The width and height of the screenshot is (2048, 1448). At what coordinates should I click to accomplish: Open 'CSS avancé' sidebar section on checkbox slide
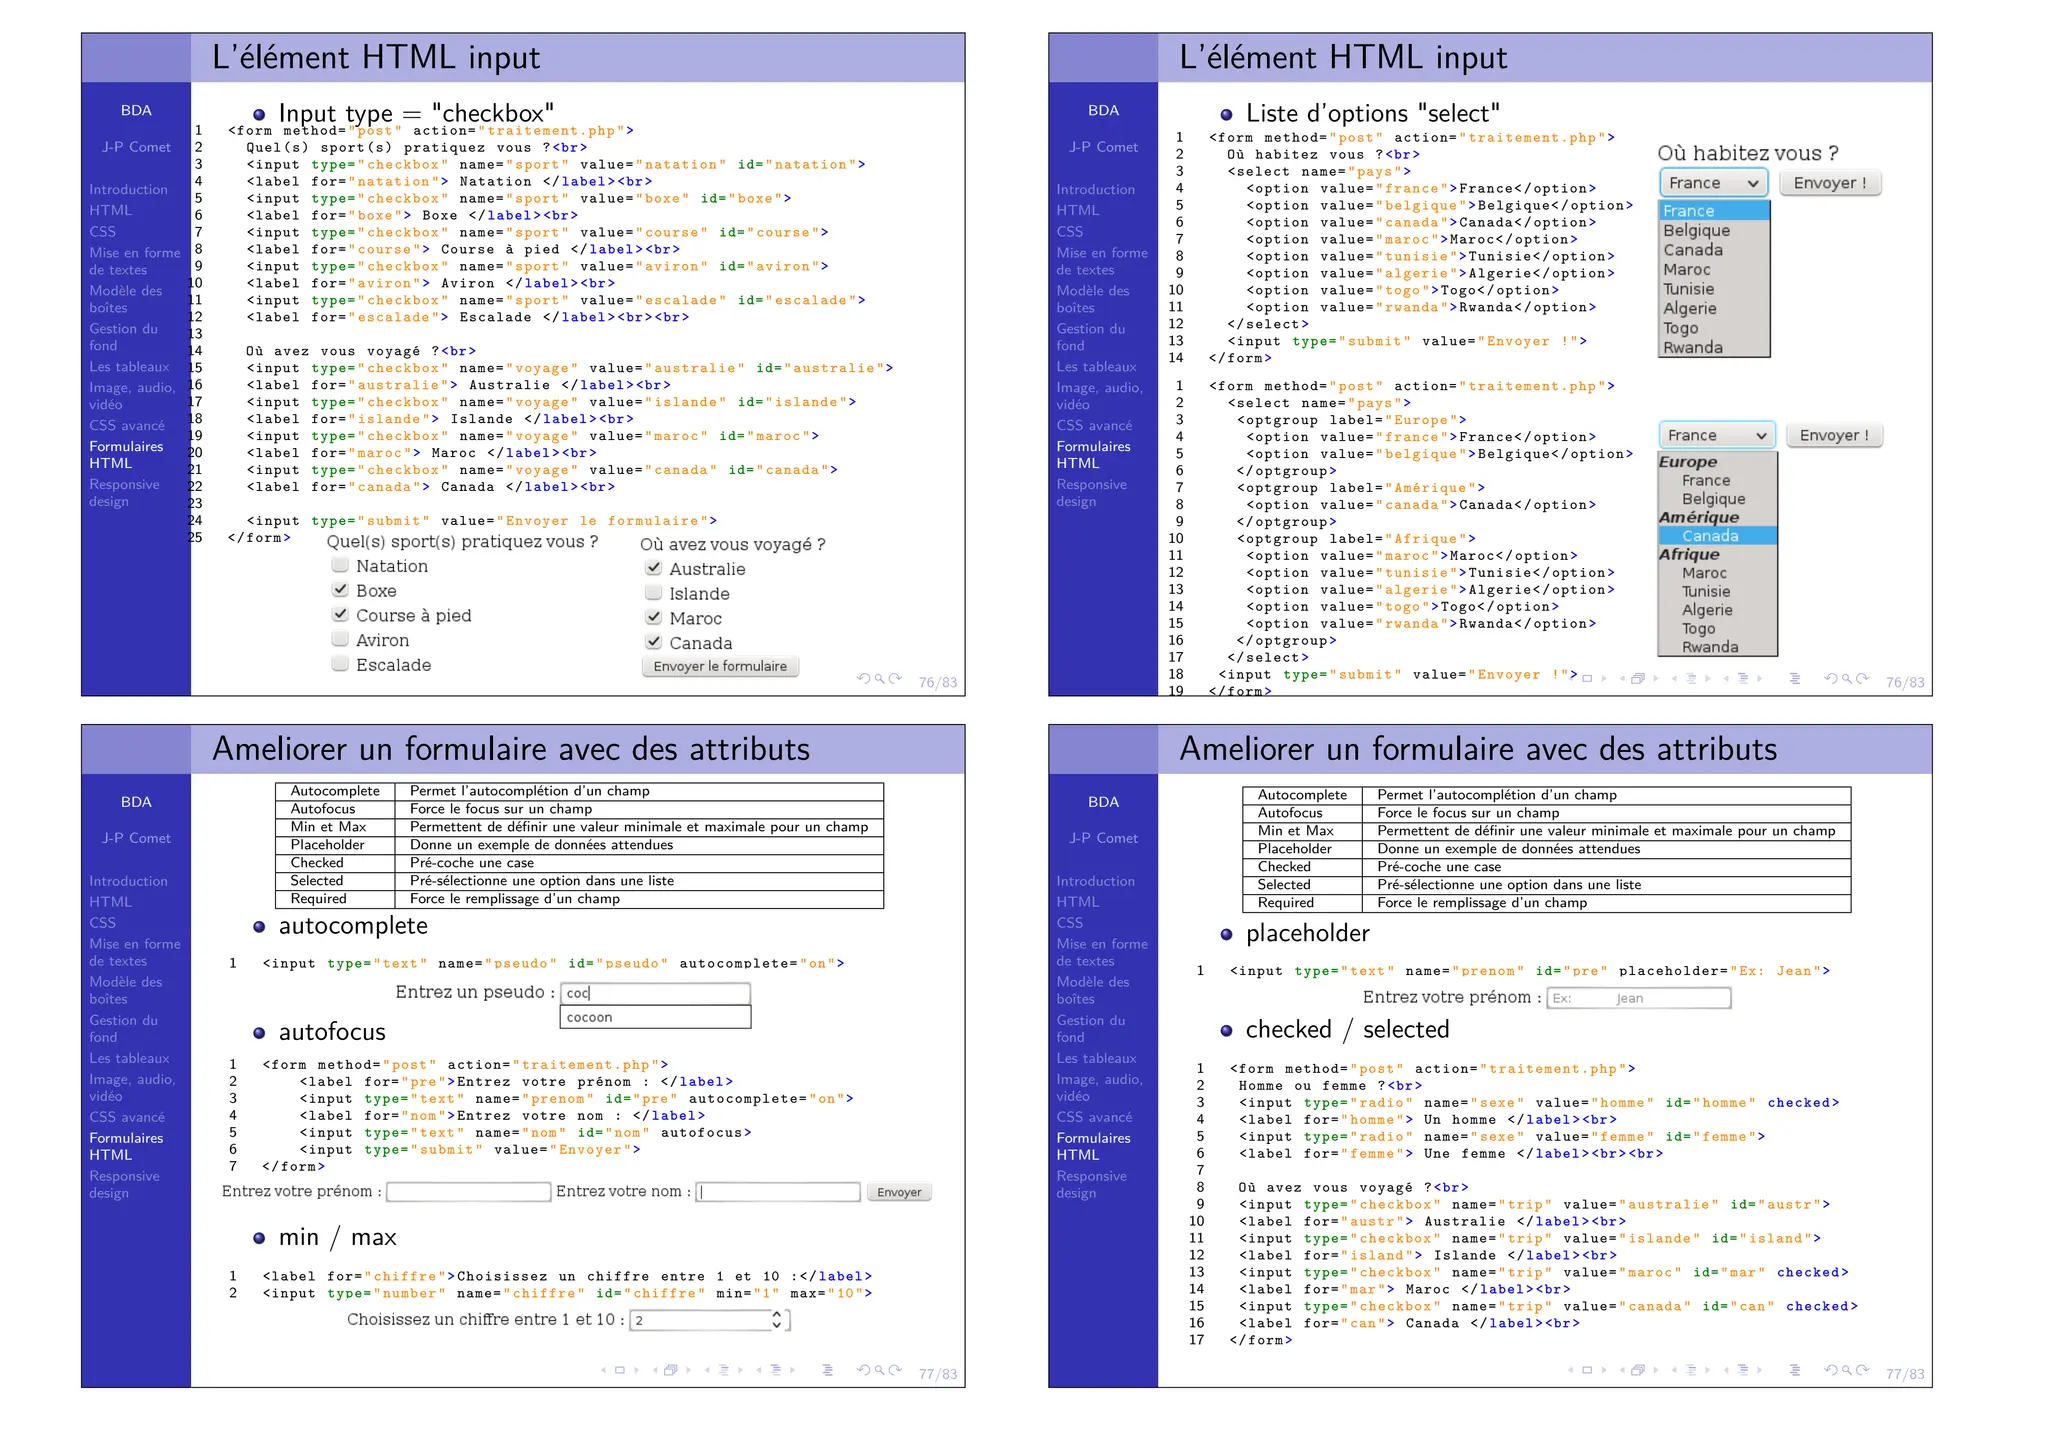point(127,425)
